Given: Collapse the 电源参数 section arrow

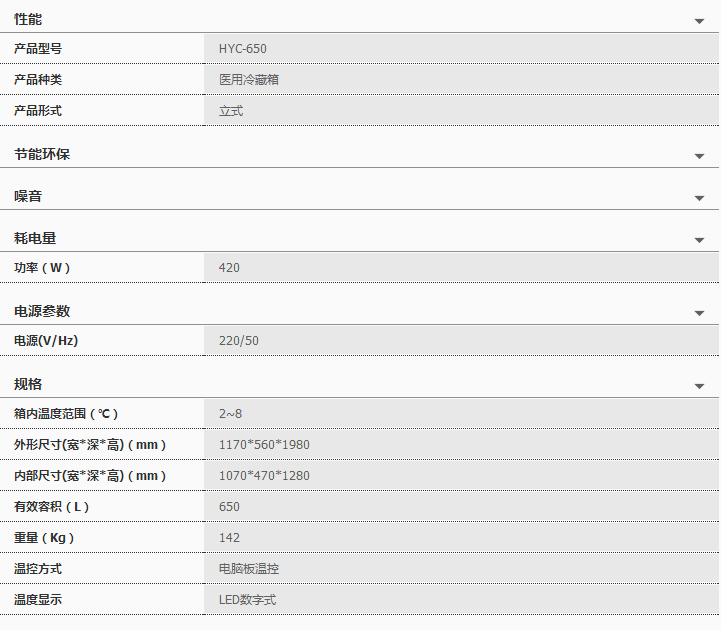Looking at the screenshot, I should coord(699,314).
